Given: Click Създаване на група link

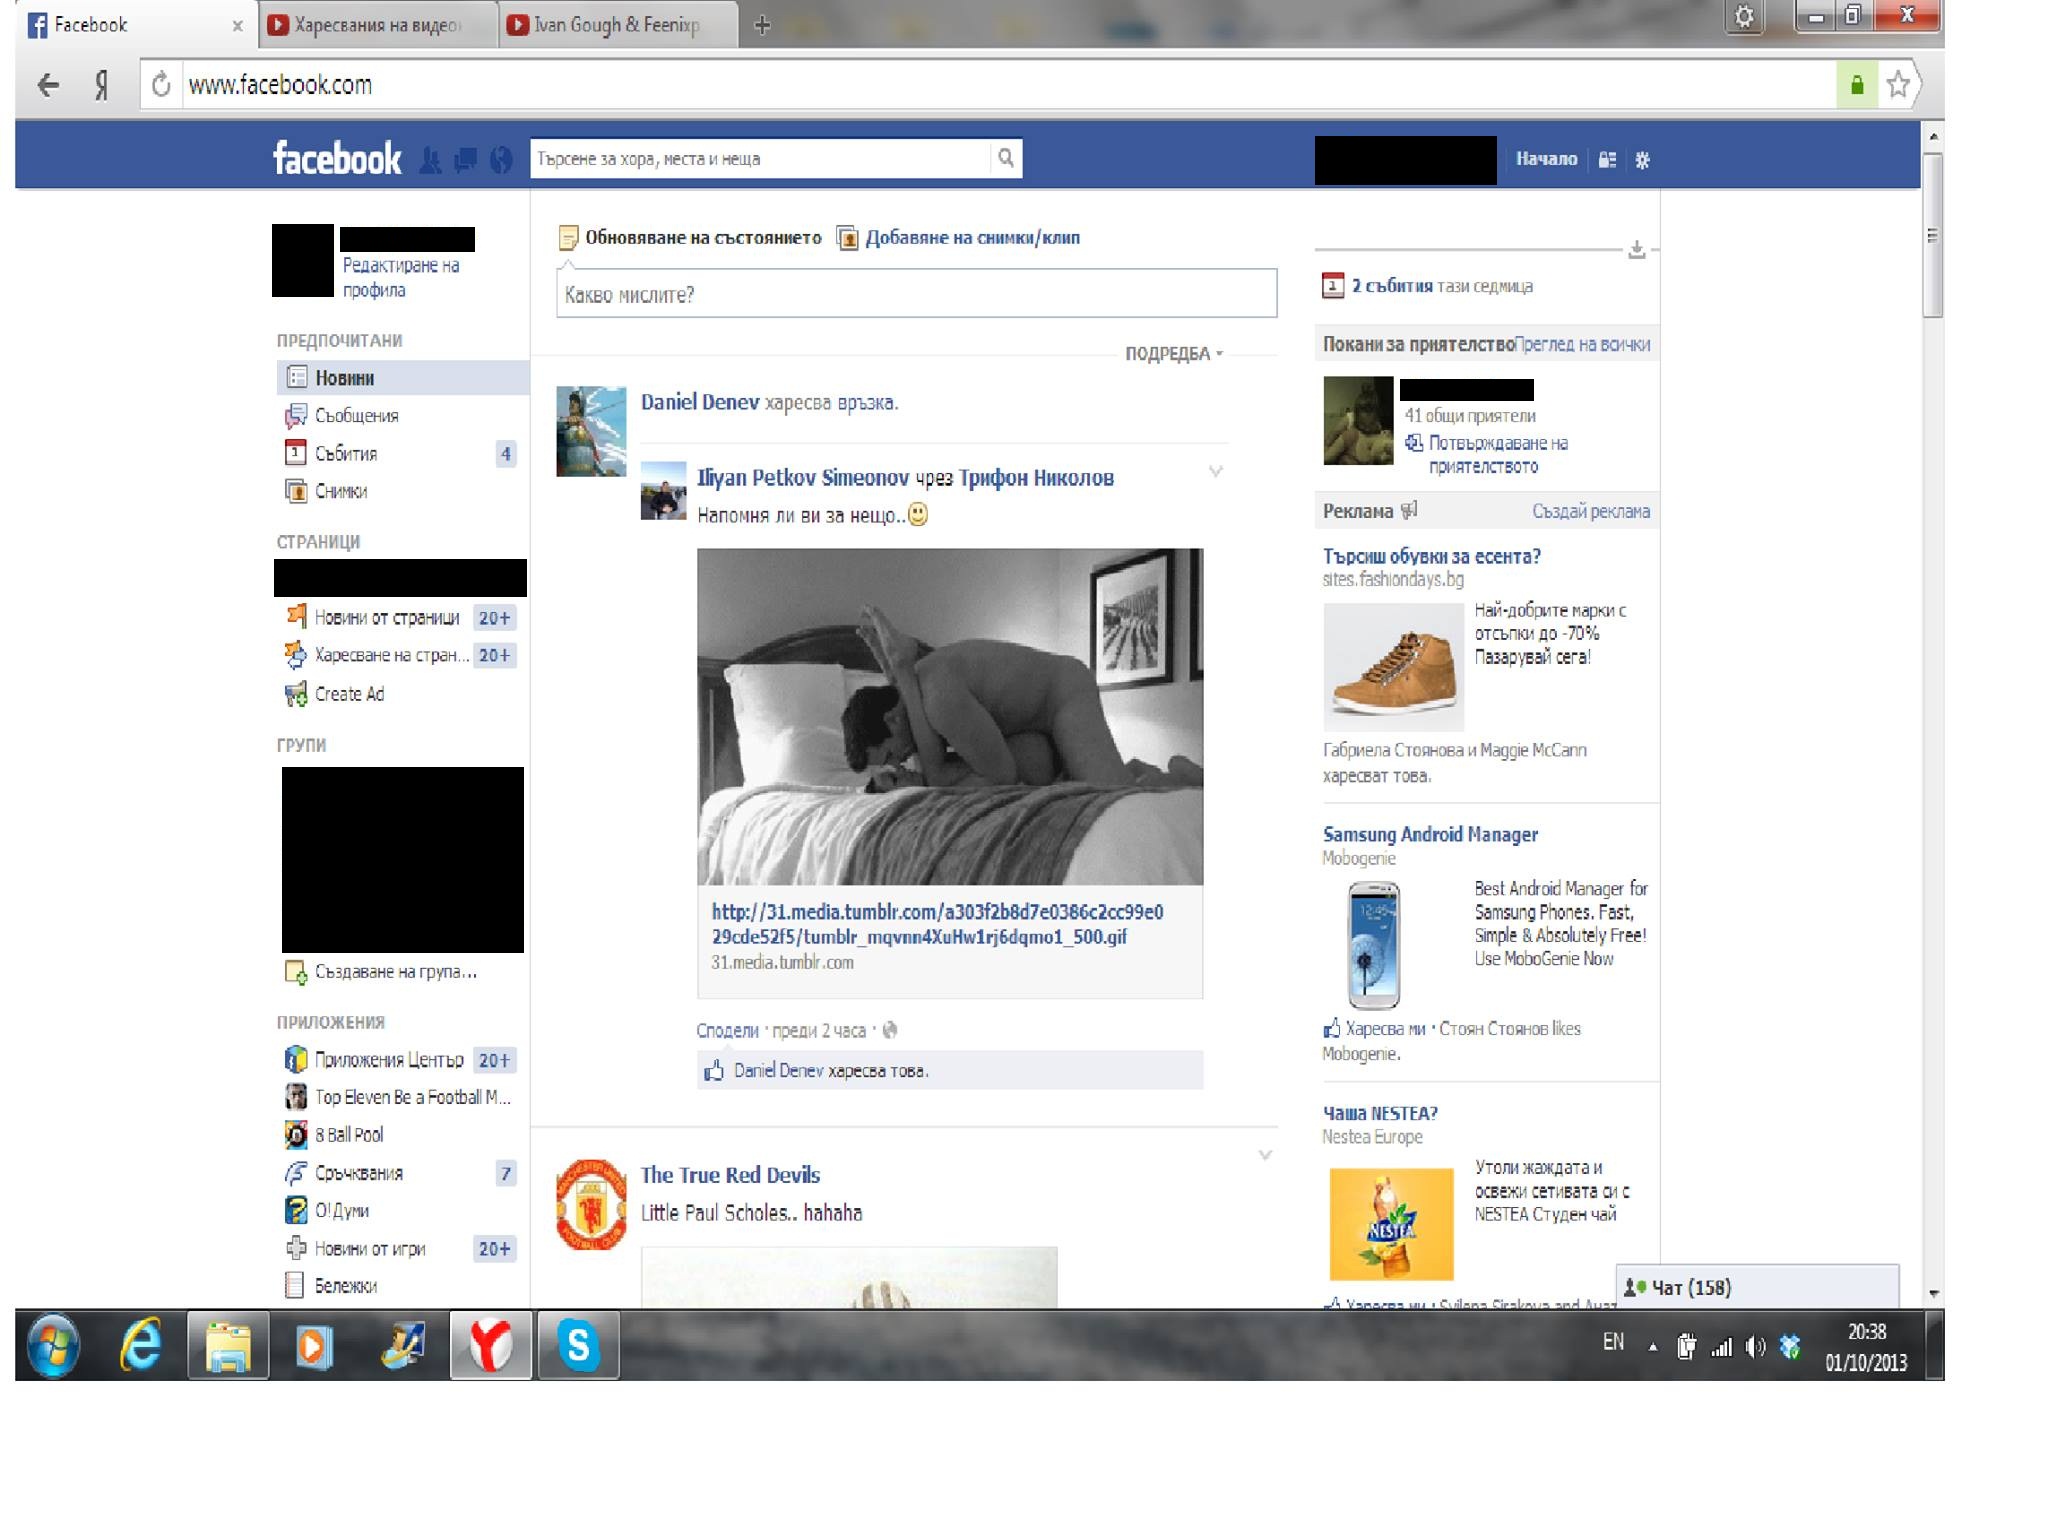Looking at the screenshot, I should point(395,972).
